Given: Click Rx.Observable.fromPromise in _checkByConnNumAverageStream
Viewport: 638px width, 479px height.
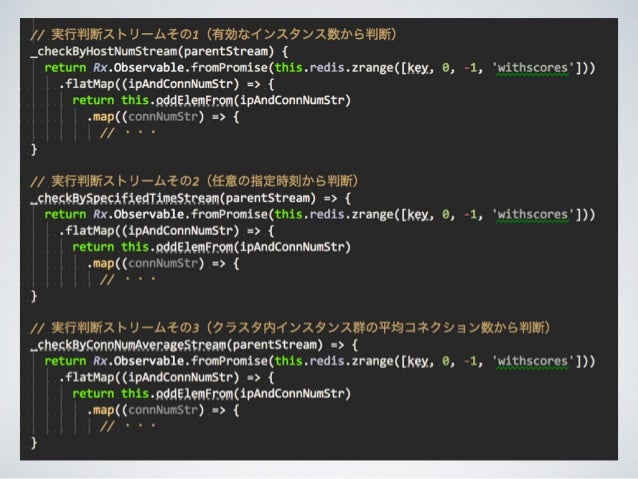Looking at the screenshot, I should pos(180,361).
